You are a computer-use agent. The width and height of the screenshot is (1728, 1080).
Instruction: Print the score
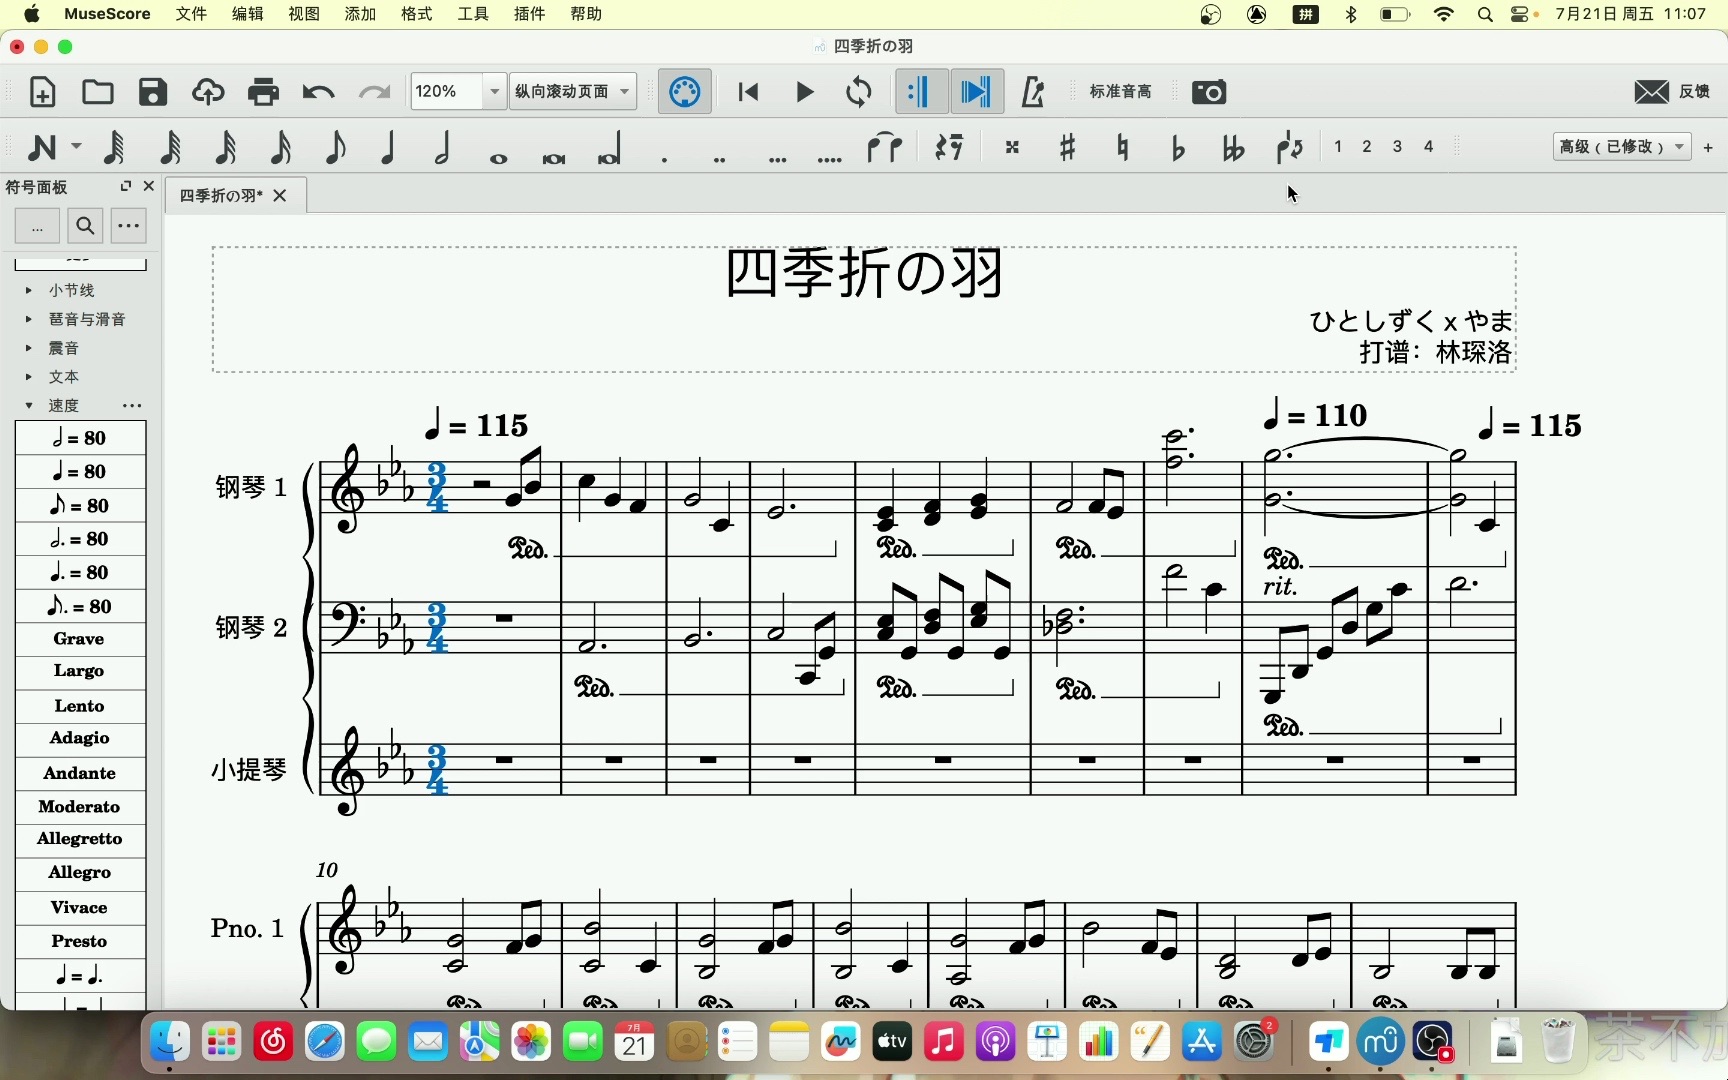263,92
